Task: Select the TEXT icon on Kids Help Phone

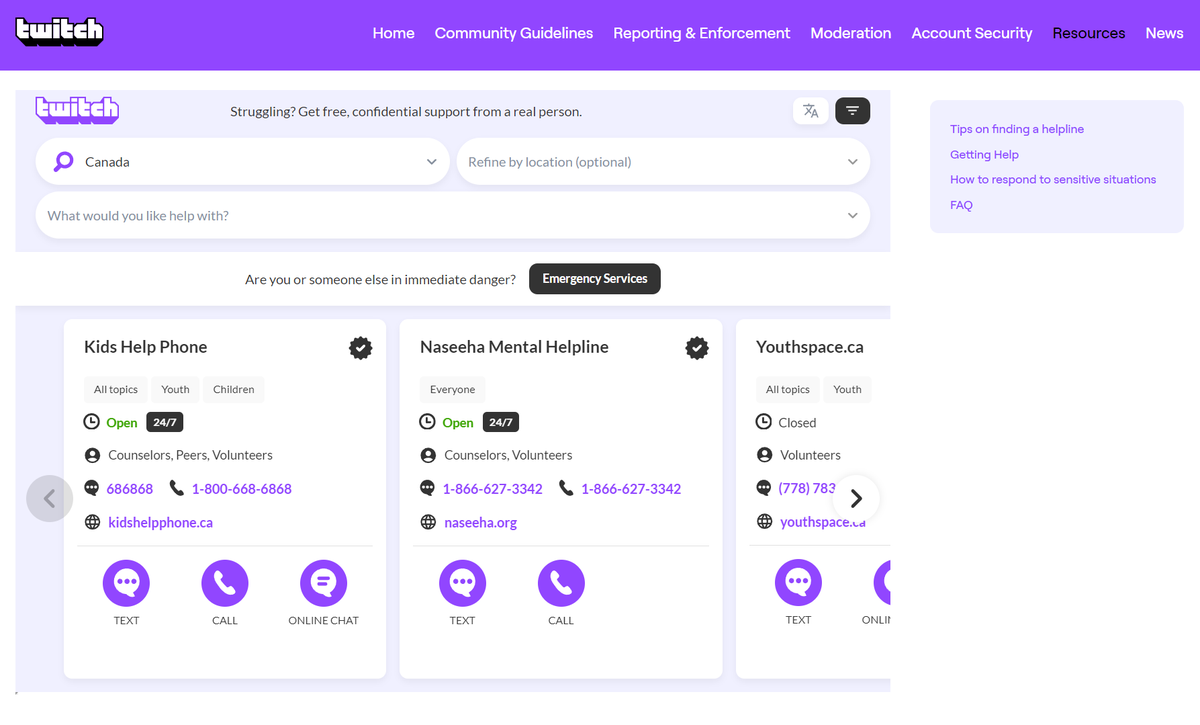Action: pyautogui.click(x=126, y=582)
